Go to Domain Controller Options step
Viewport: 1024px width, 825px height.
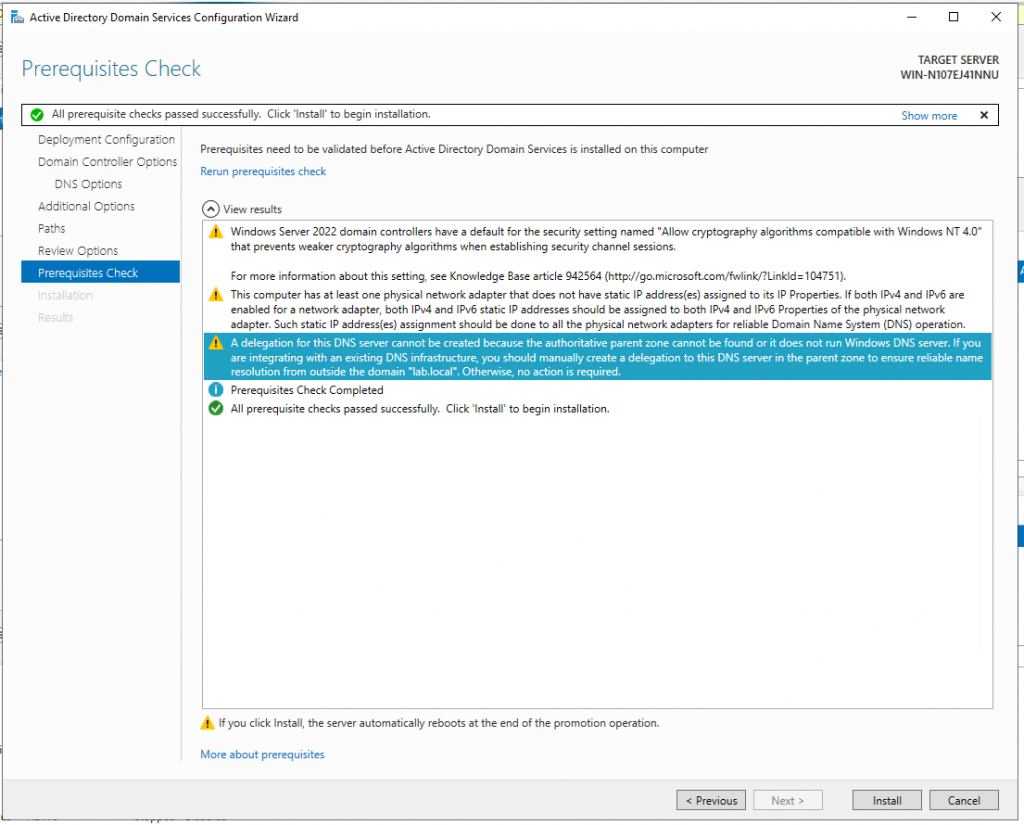click(107, 162)
